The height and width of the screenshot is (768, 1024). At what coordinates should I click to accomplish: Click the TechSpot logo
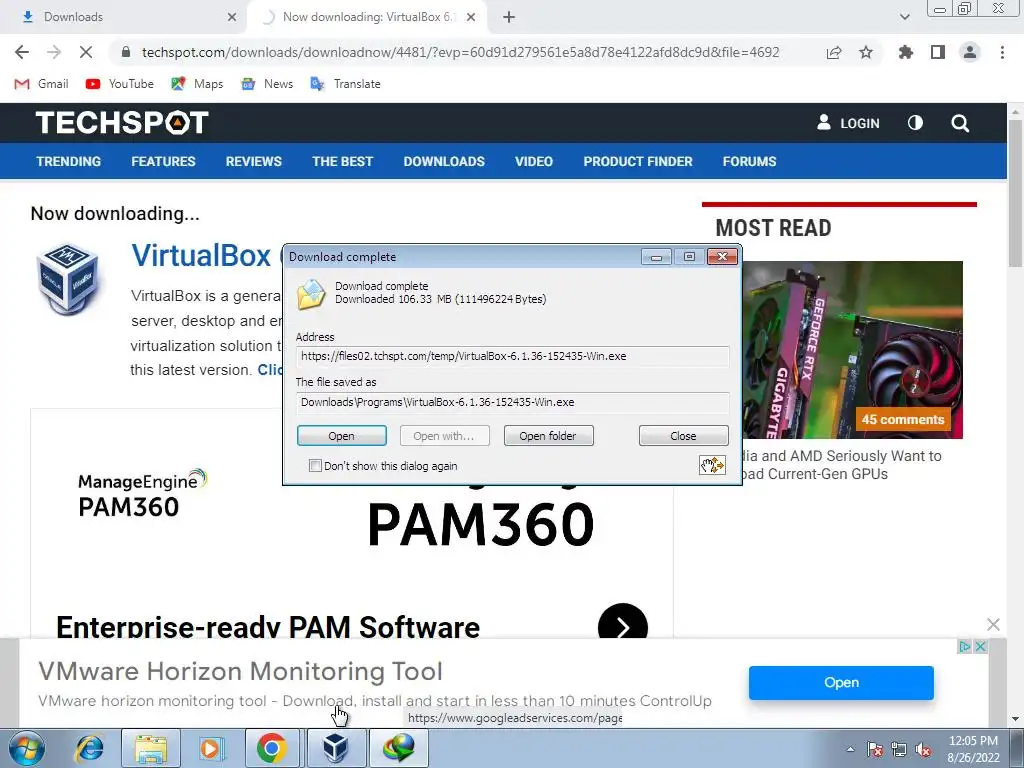[122, 123]
